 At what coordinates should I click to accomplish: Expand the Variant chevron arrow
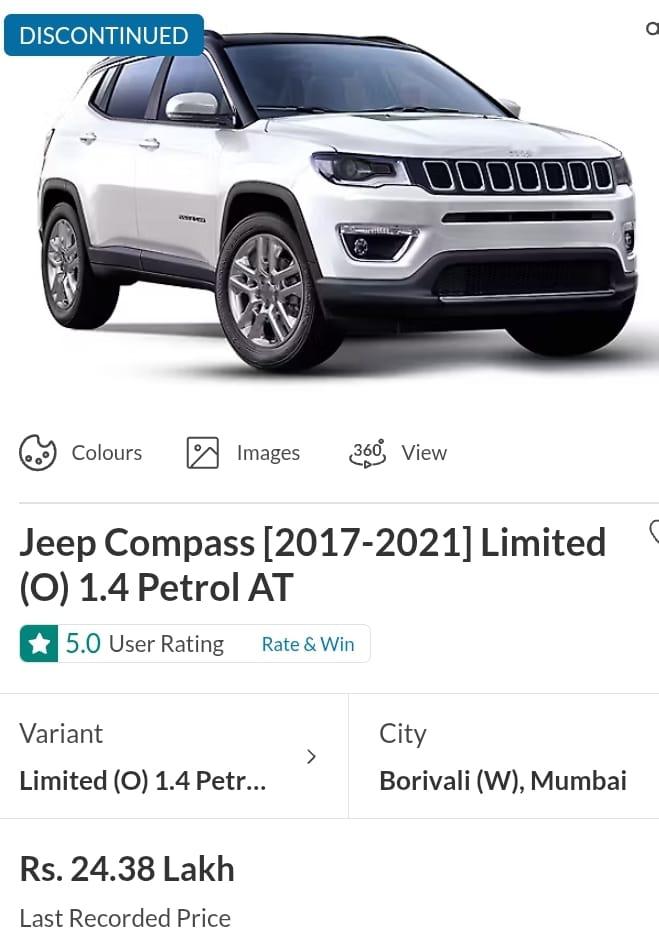click(311, 757)
